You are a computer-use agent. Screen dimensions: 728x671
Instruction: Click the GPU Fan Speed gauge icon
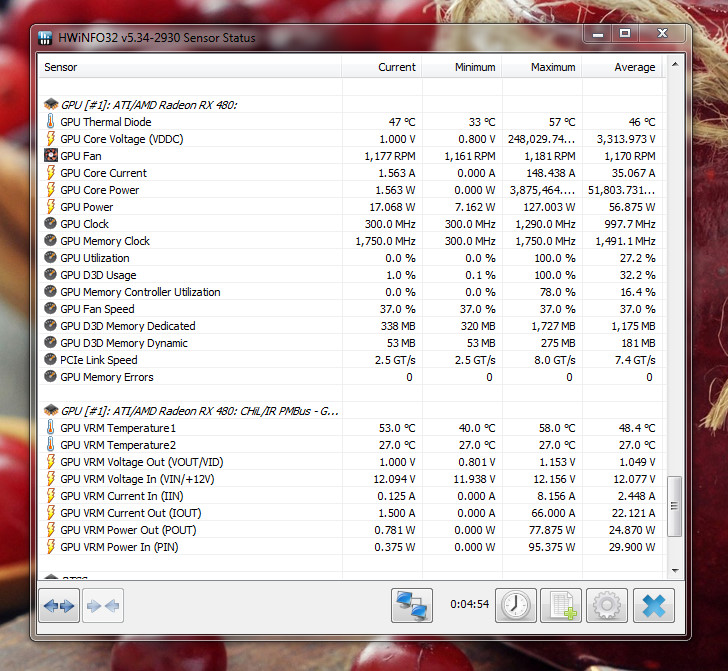pyautogui.click(x=50, y=308)
